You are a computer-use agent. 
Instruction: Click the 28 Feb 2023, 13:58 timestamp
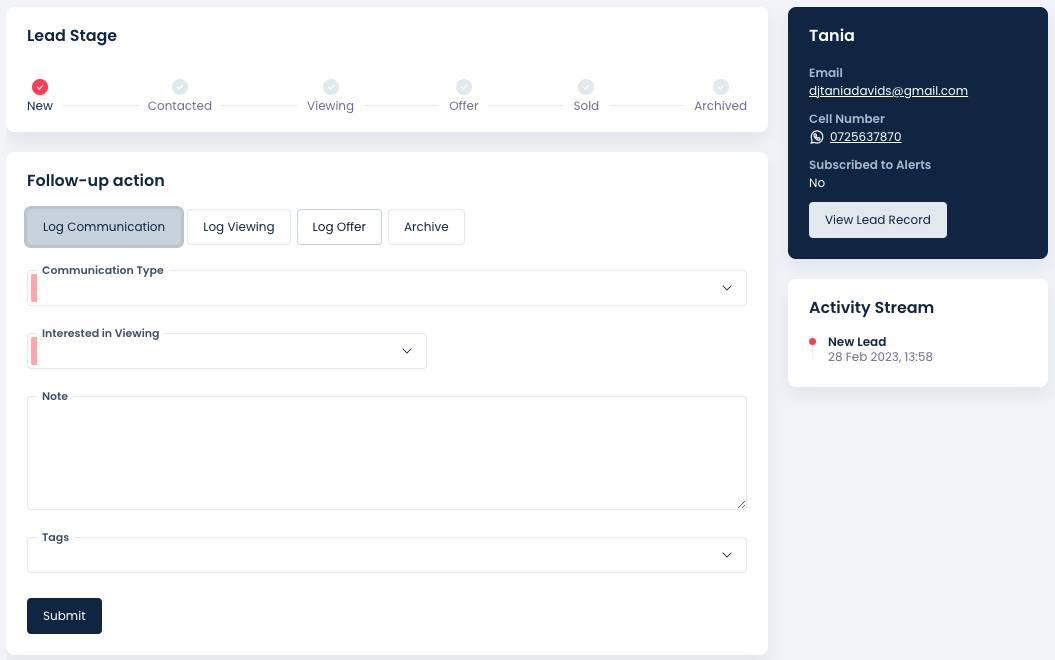point(880,357)
